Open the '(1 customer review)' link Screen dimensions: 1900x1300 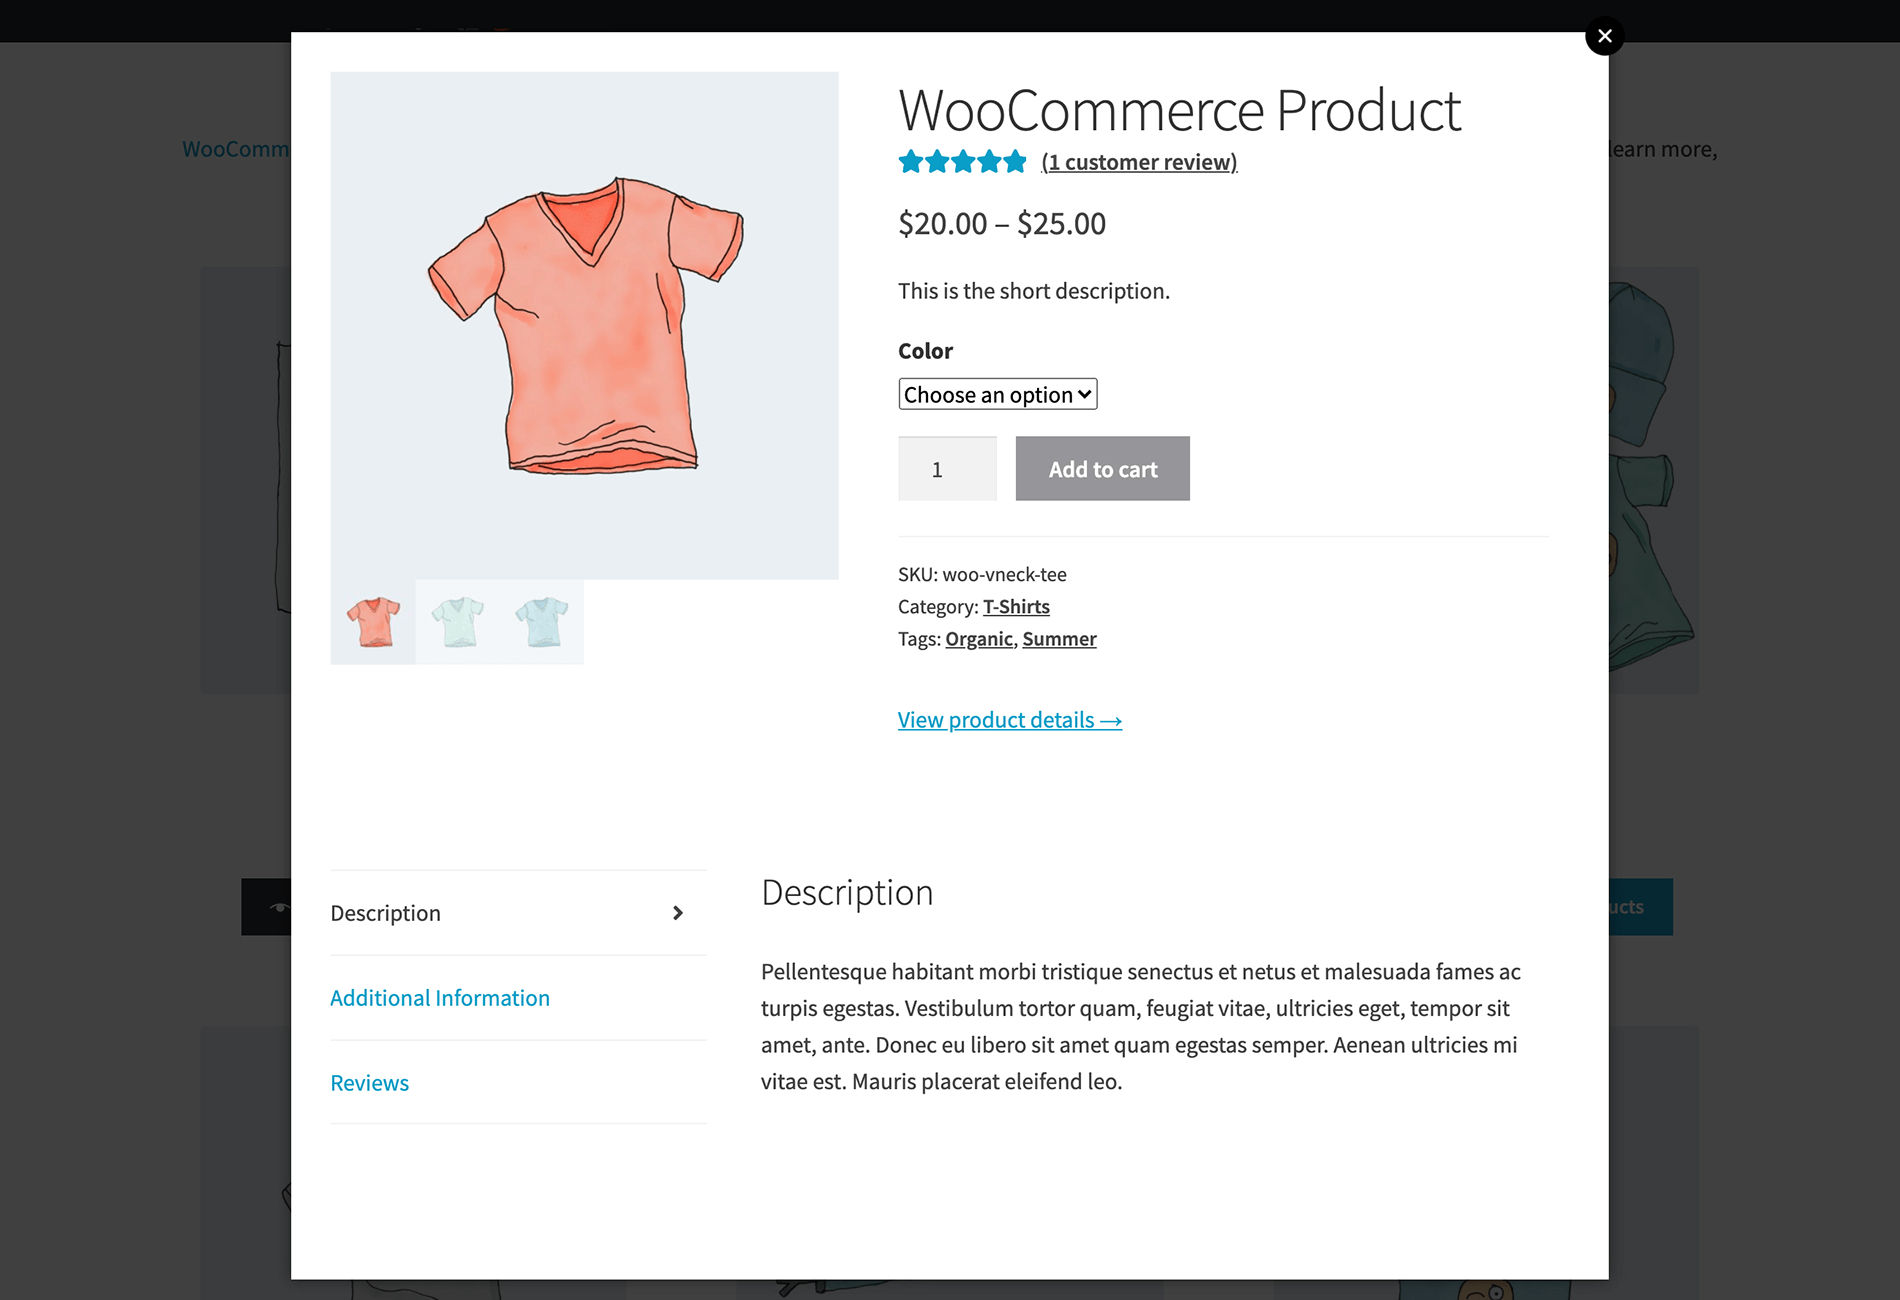(1139, 161)
